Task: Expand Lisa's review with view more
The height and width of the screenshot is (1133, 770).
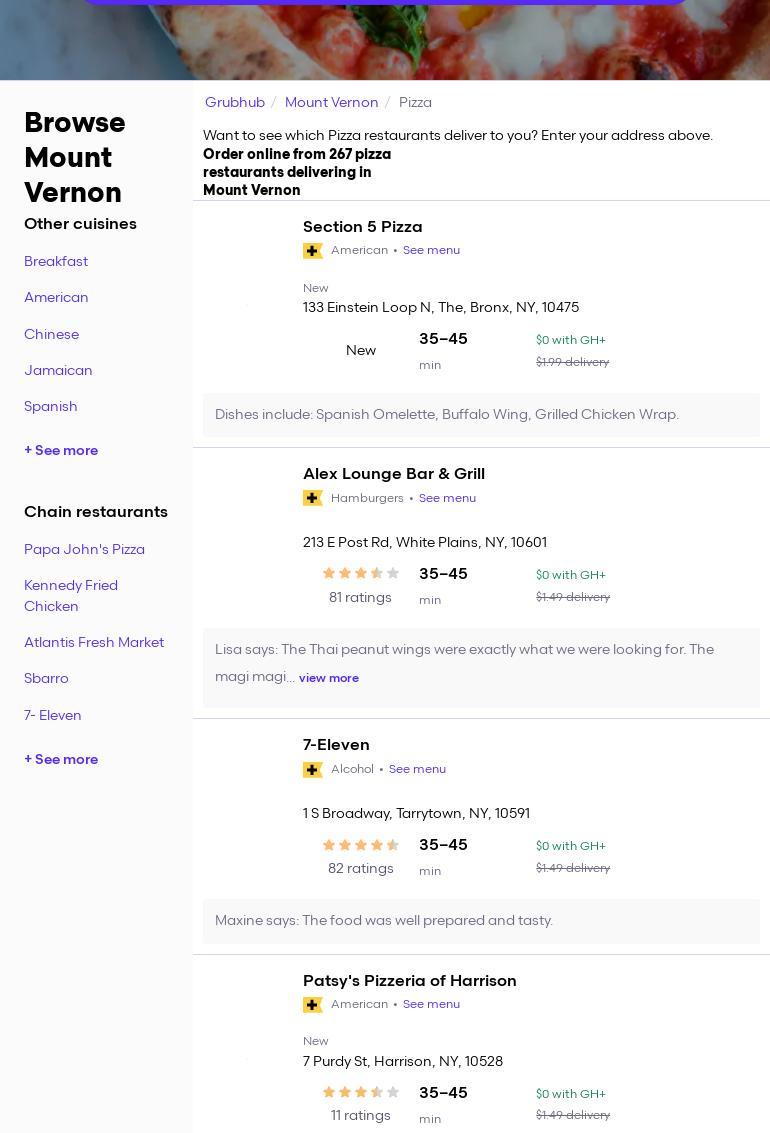Action: click(x=328, y=678)
